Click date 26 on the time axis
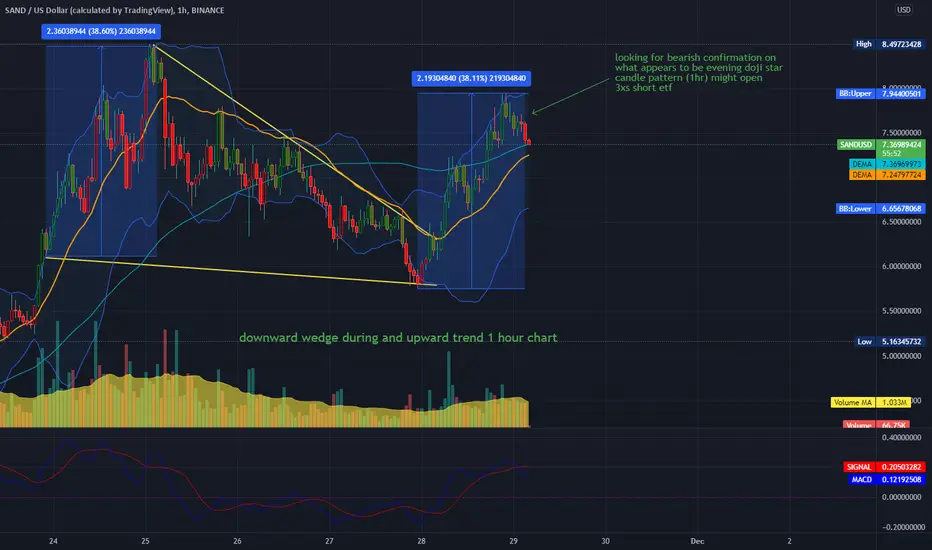The height and width of the screenshot is (550, 932). [x=237, y=541]
